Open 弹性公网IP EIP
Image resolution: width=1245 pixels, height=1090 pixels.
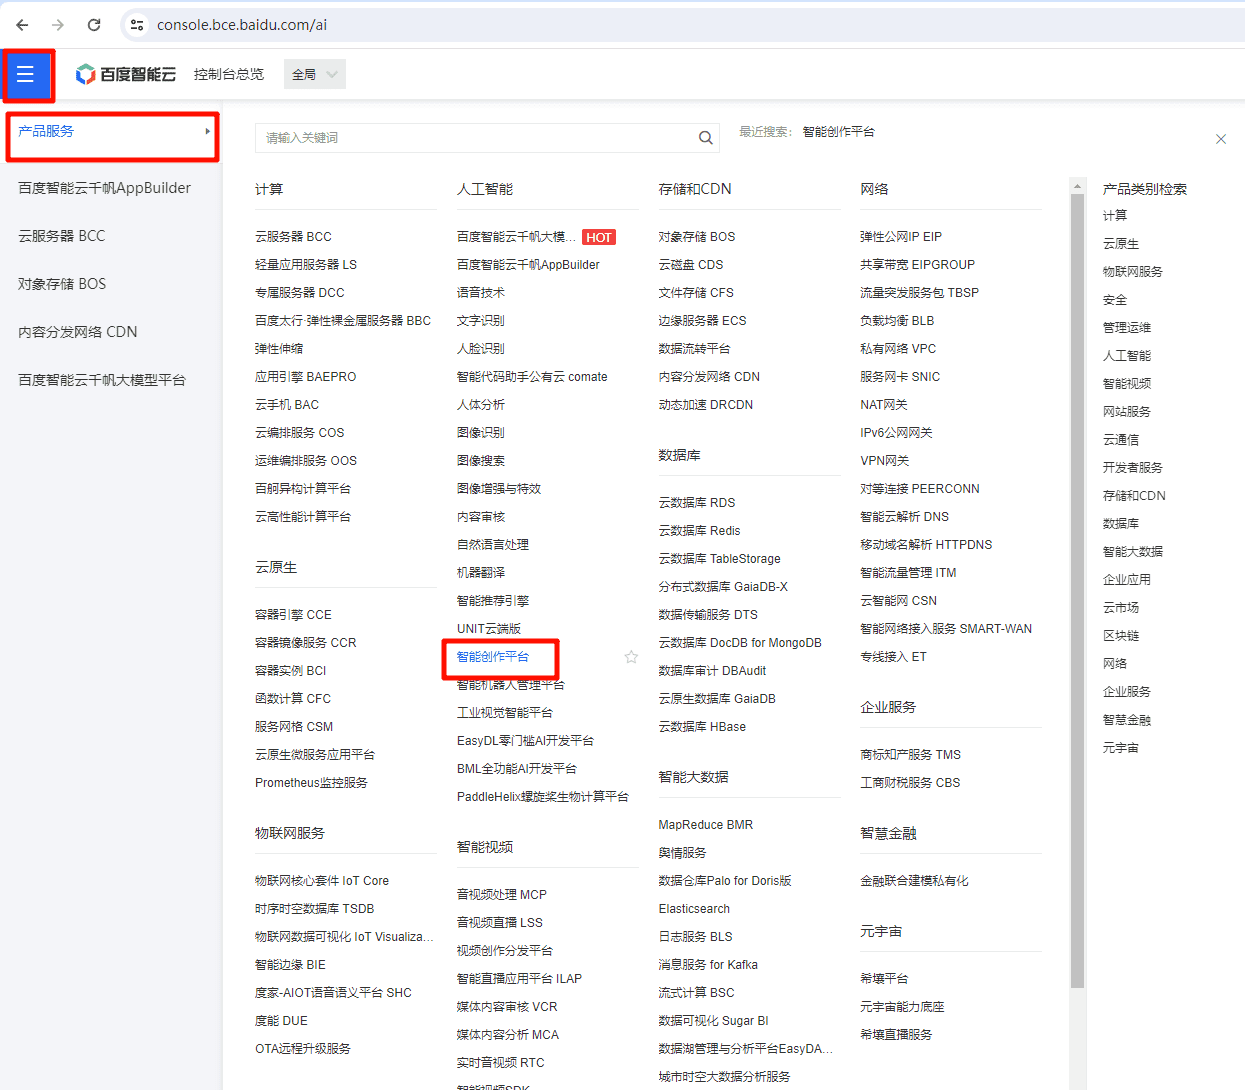(x=901, y=237)
